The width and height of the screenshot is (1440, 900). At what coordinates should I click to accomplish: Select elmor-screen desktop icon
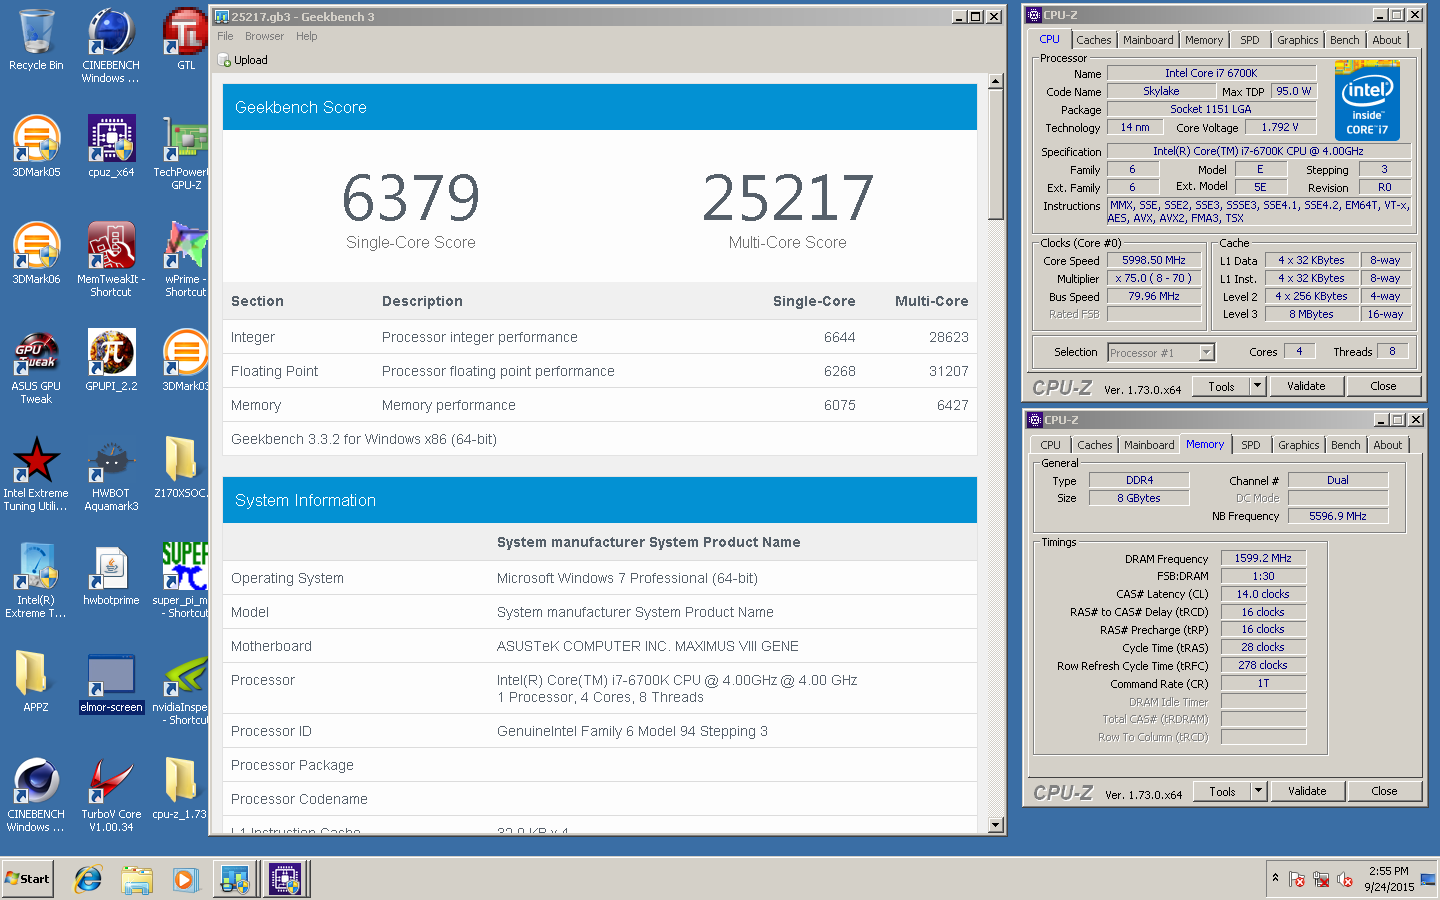pyautogui.click(x=111, y=682)
